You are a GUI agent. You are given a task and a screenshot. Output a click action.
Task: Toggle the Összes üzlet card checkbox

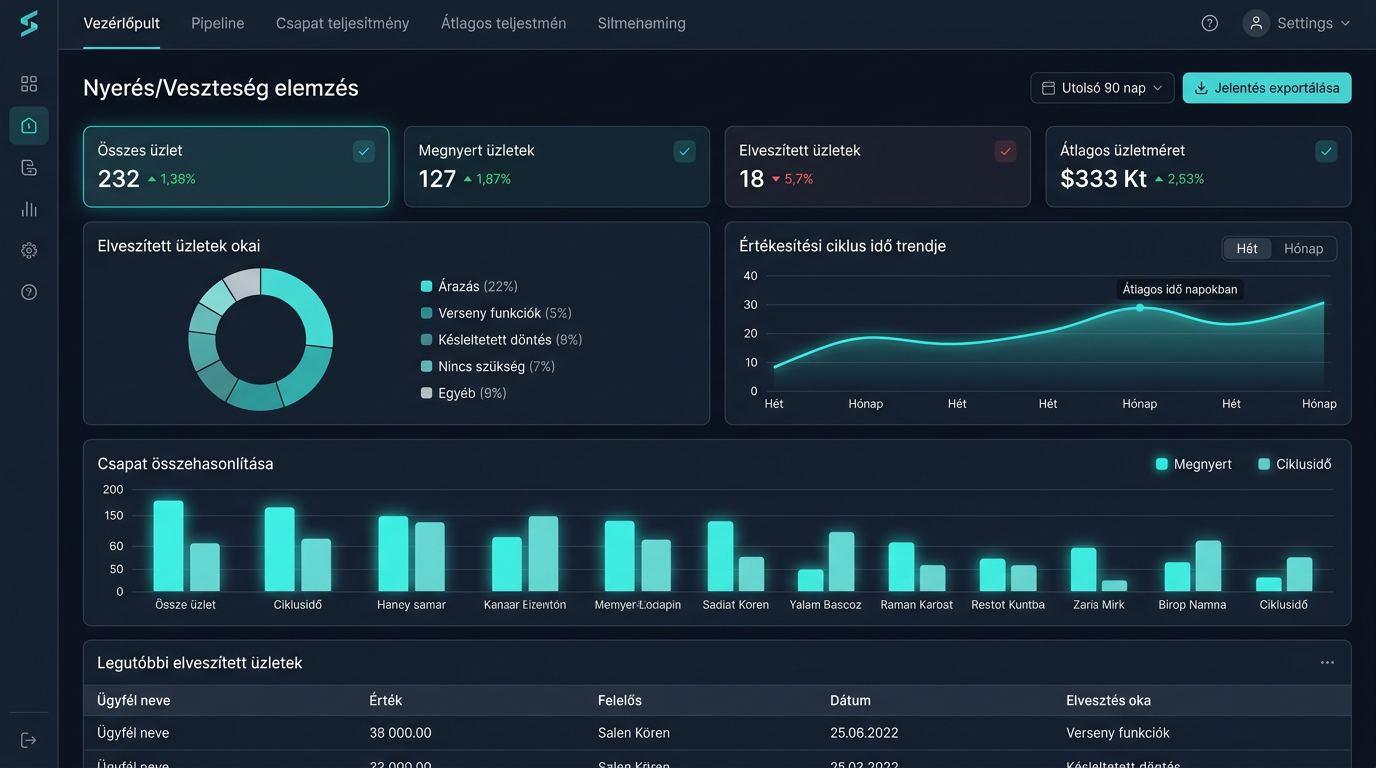(364, 151)
